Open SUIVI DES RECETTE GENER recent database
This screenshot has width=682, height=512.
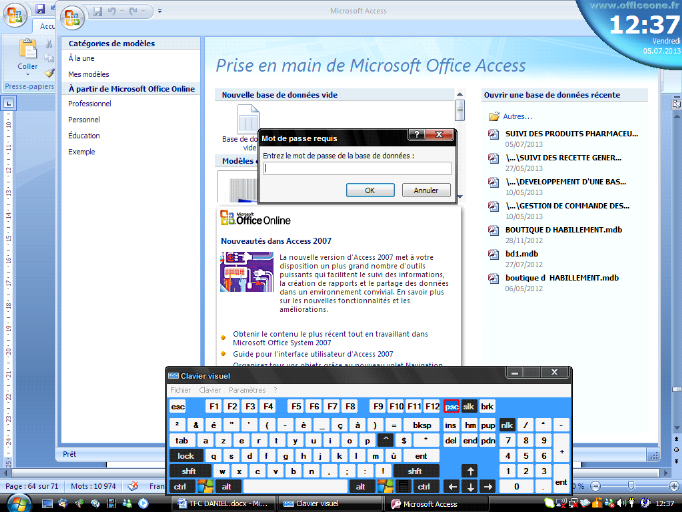tap(563, 158)
